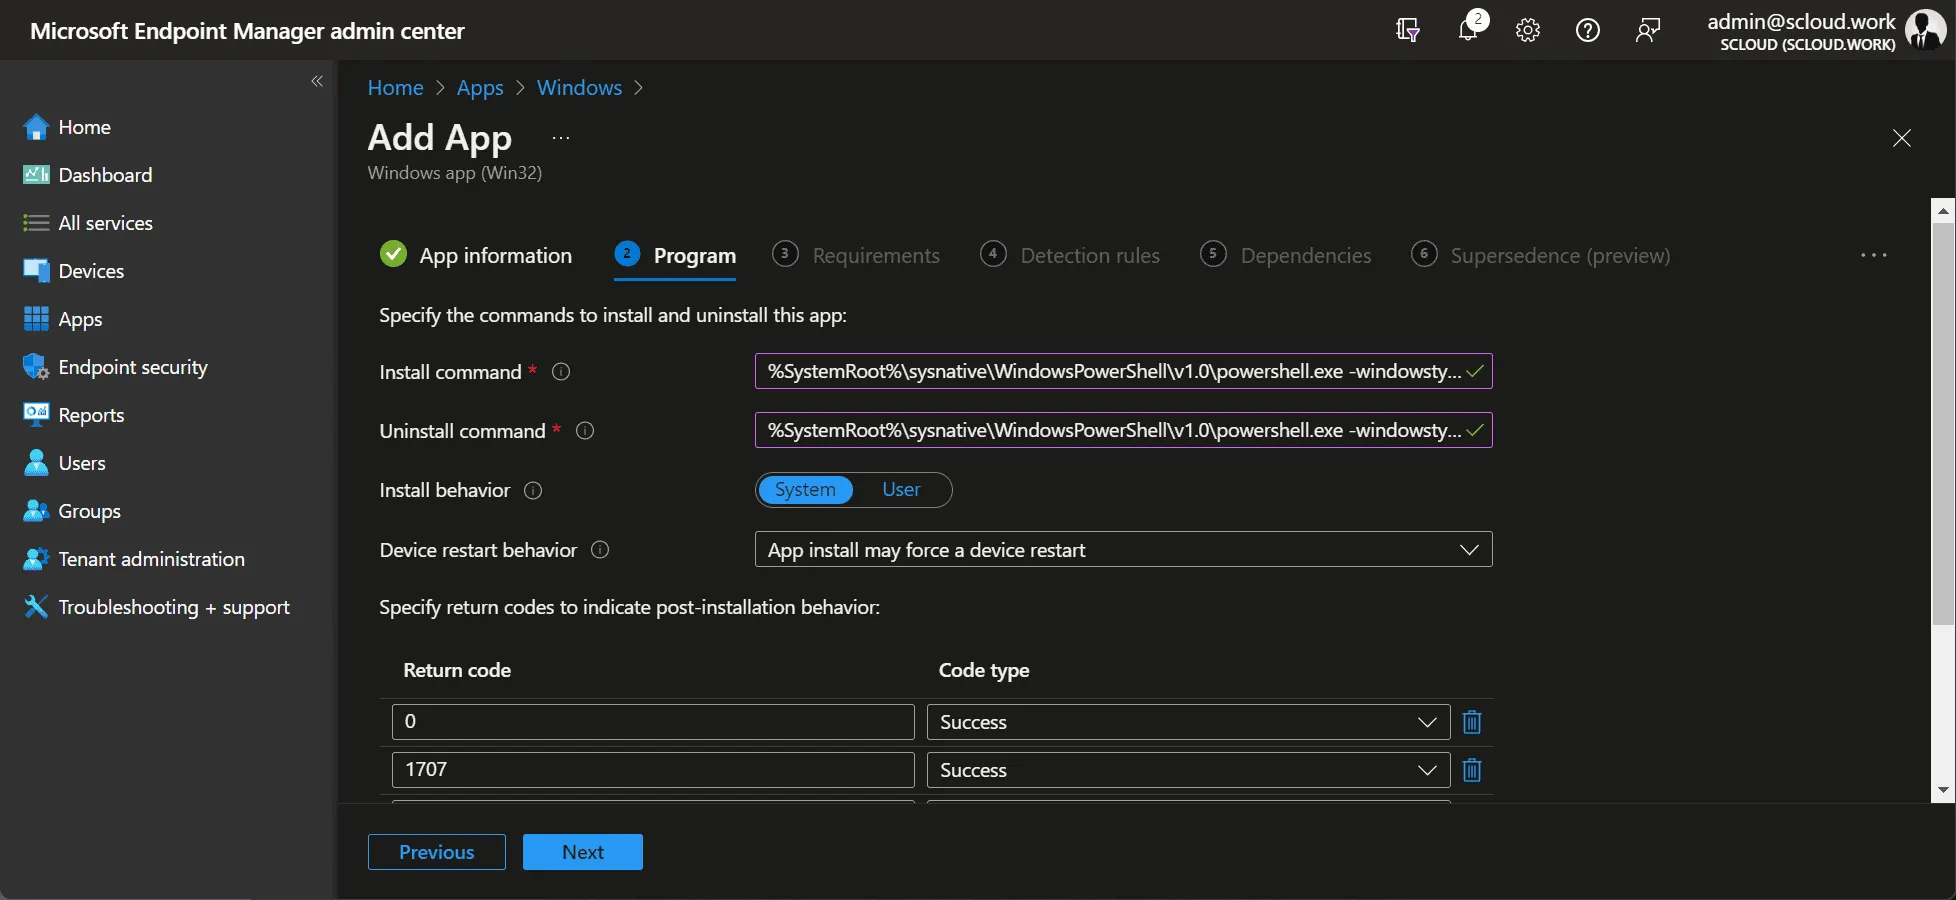Open the help question mark icon
This screenshot has height=900, width=1956.
pyautogui.click(x=1588, y=30)
